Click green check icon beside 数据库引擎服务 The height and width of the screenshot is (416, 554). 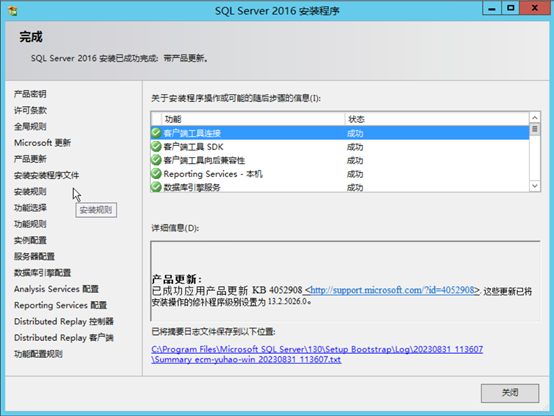(x=156, y=187)
